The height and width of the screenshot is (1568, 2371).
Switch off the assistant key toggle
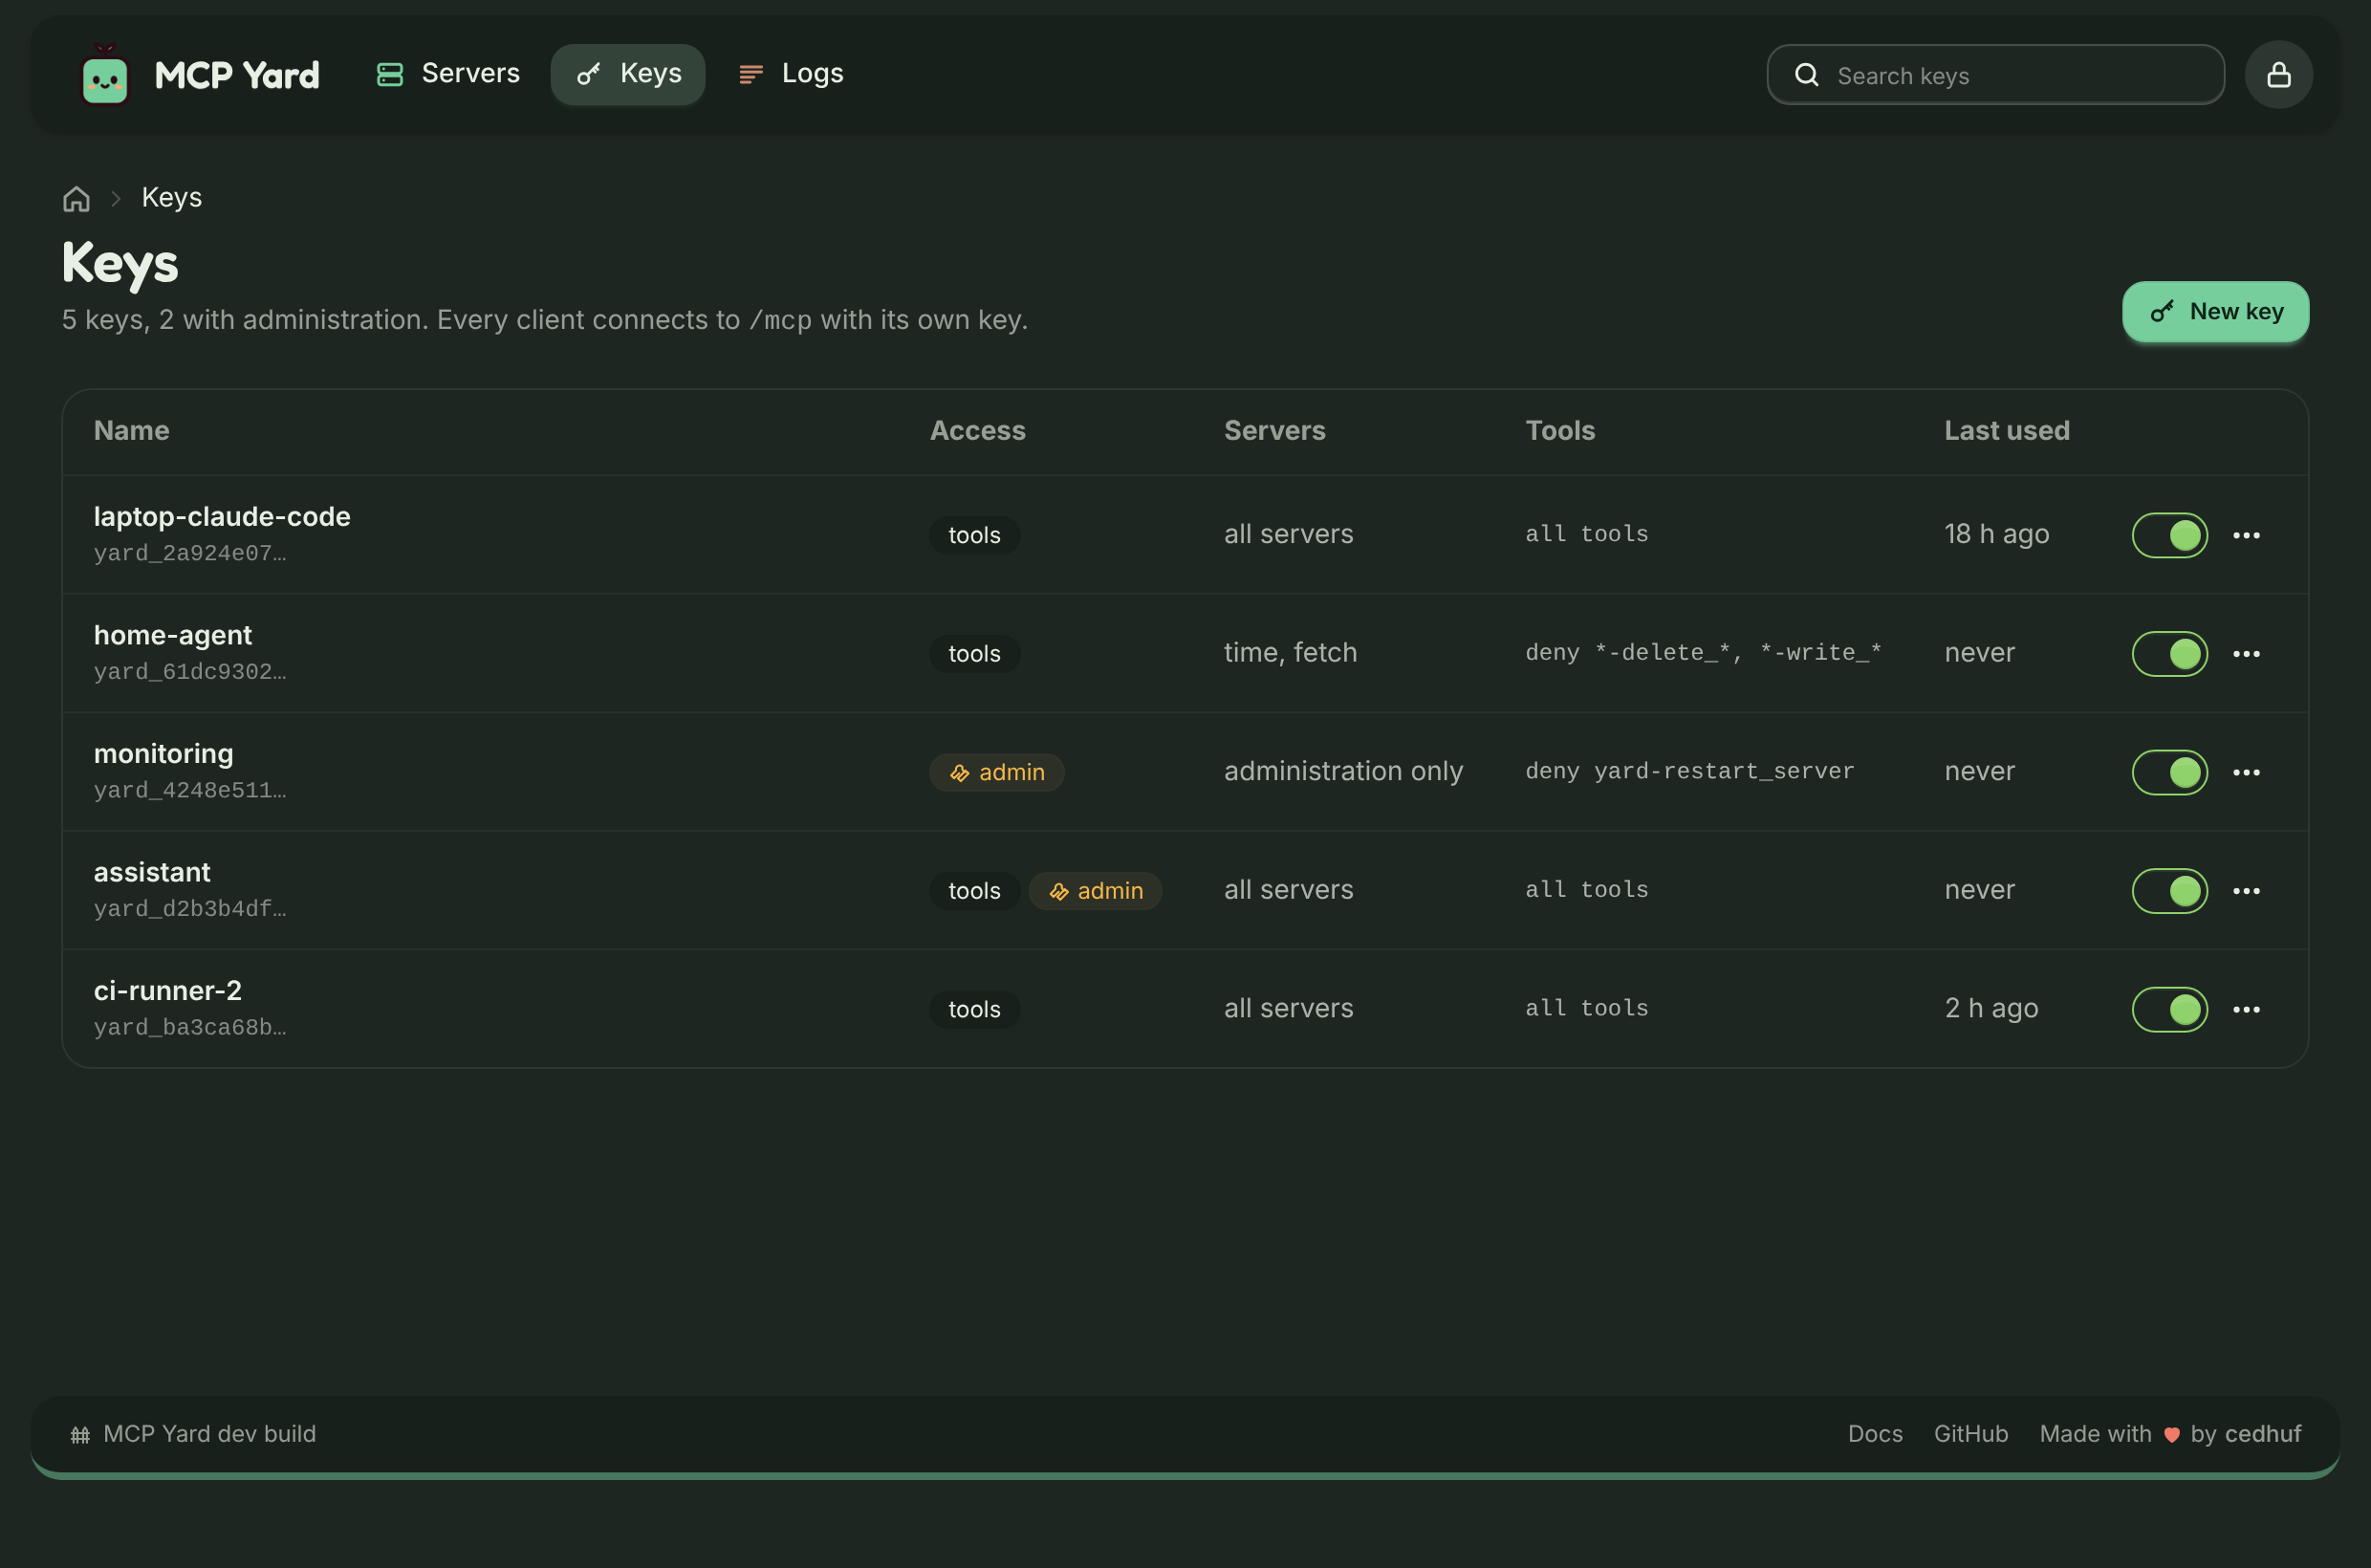(2169, 890)
